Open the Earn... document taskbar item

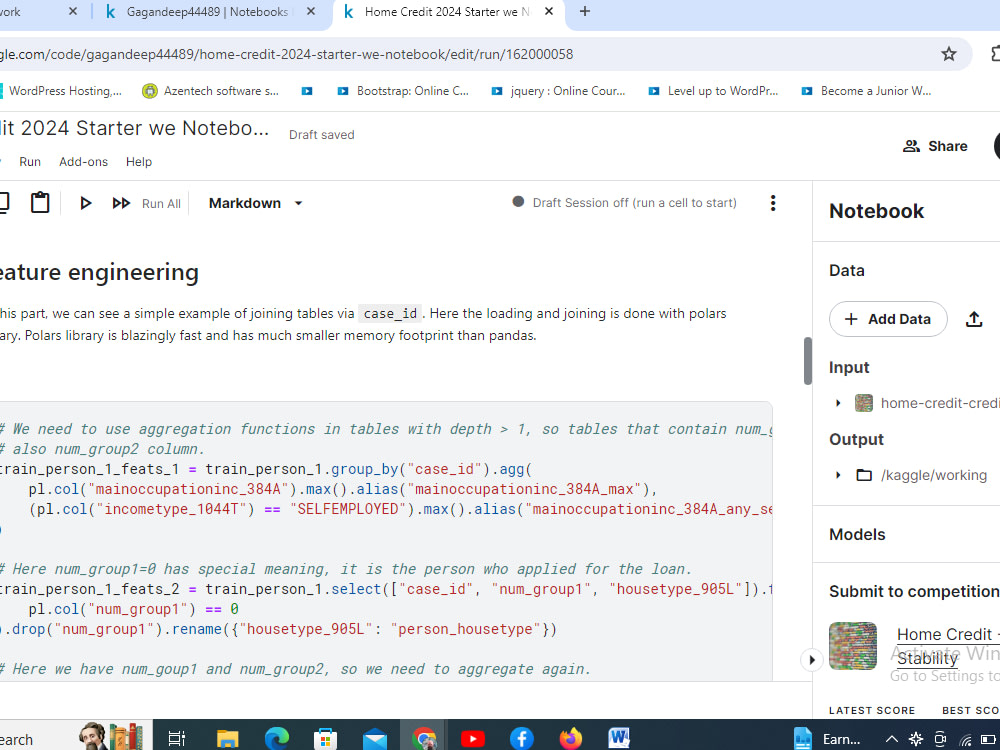[x=827, y=739]
